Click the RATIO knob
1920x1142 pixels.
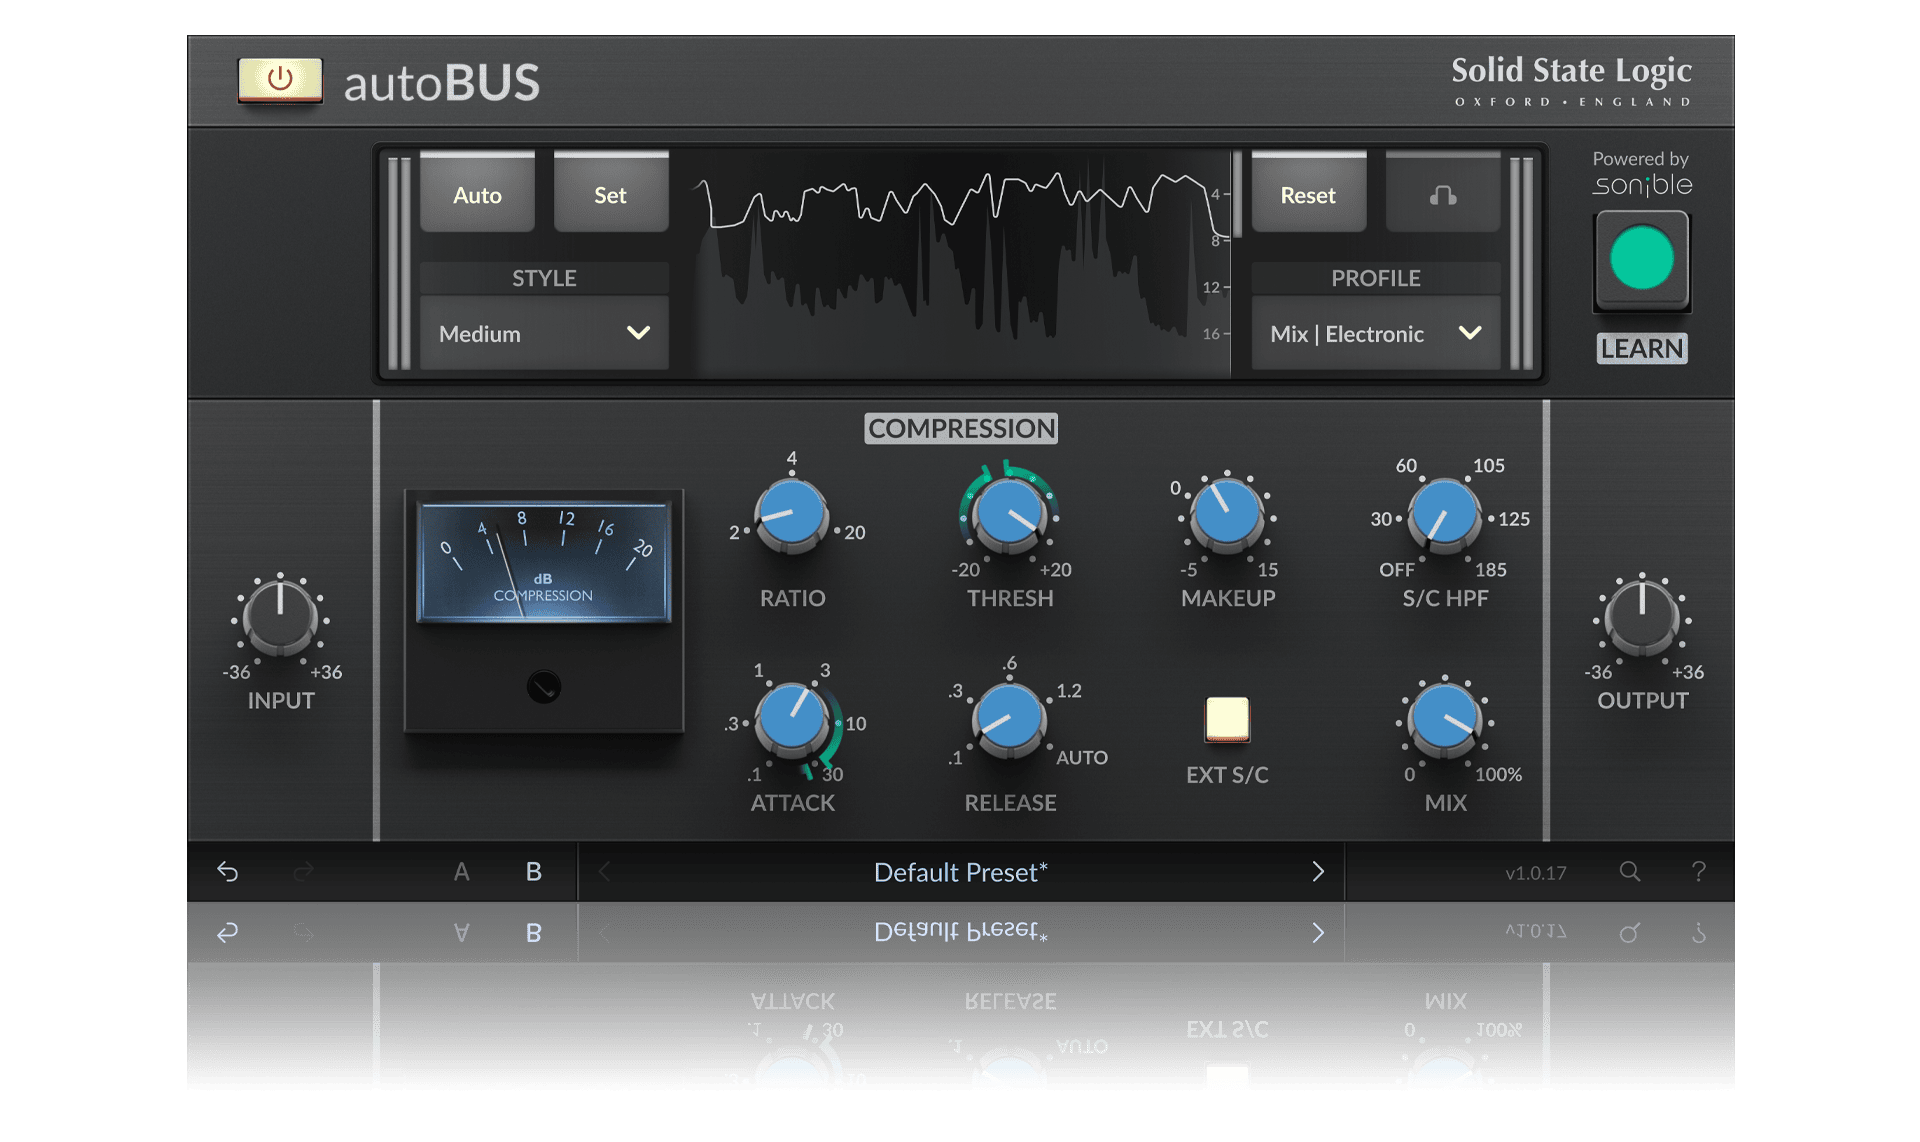click(791, 515)
